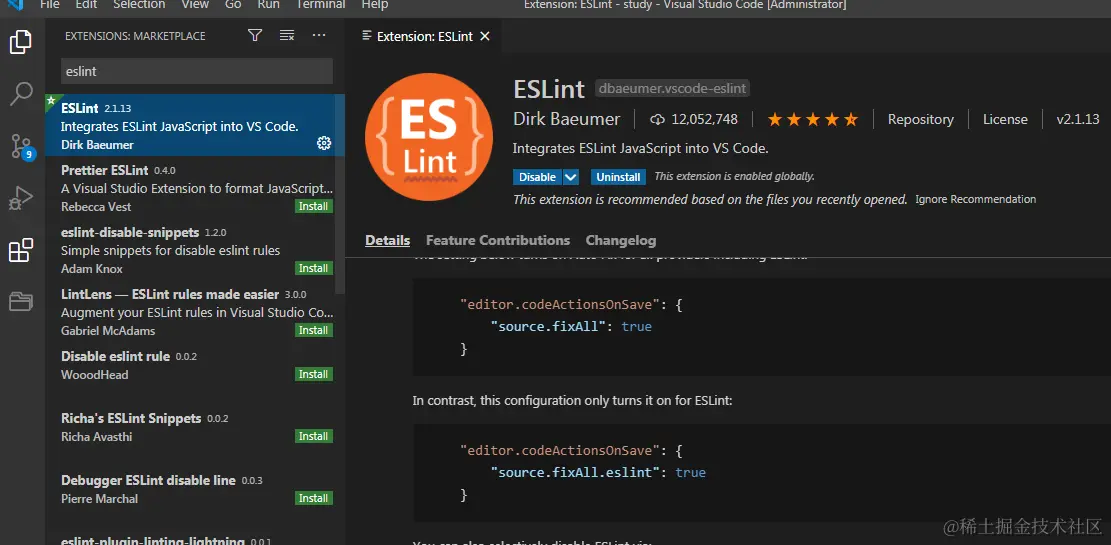Click the Disable button for ESLint

point(538,176)
